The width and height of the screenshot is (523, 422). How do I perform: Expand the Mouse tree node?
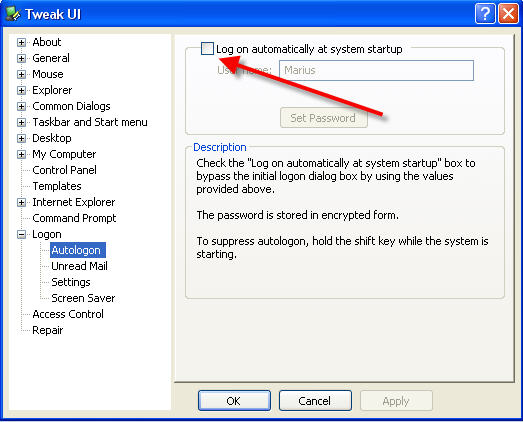coord(21,74)
